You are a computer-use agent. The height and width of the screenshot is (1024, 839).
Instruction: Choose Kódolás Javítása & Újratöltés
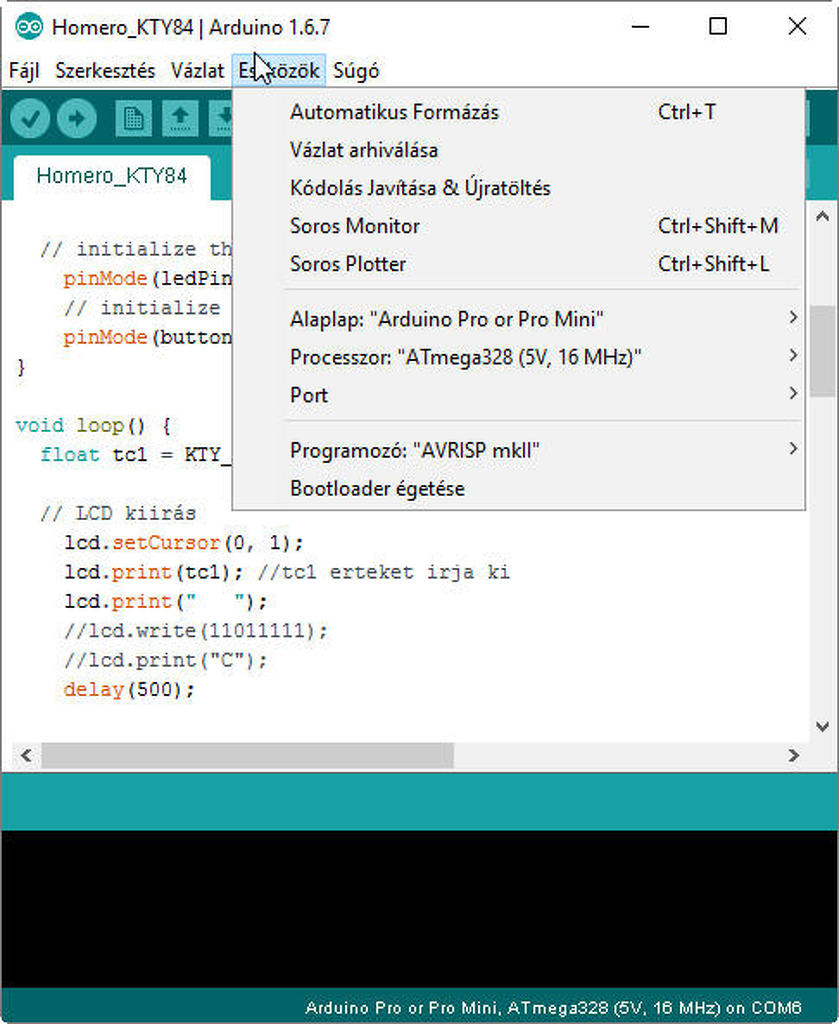[x=518, y=188]
